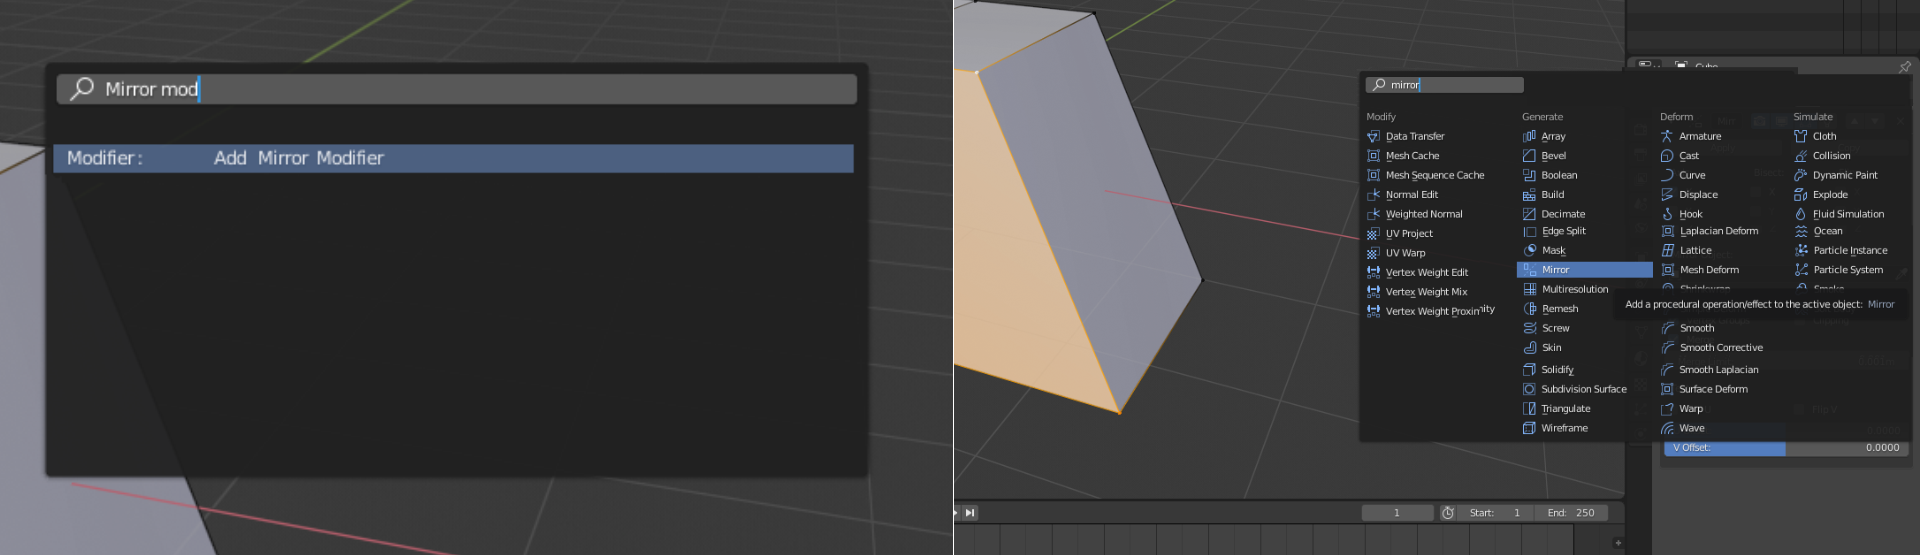This screenshot has width=1920, height=555.
Task: Add the Edge Split modifier
Action: (1554, 231)
